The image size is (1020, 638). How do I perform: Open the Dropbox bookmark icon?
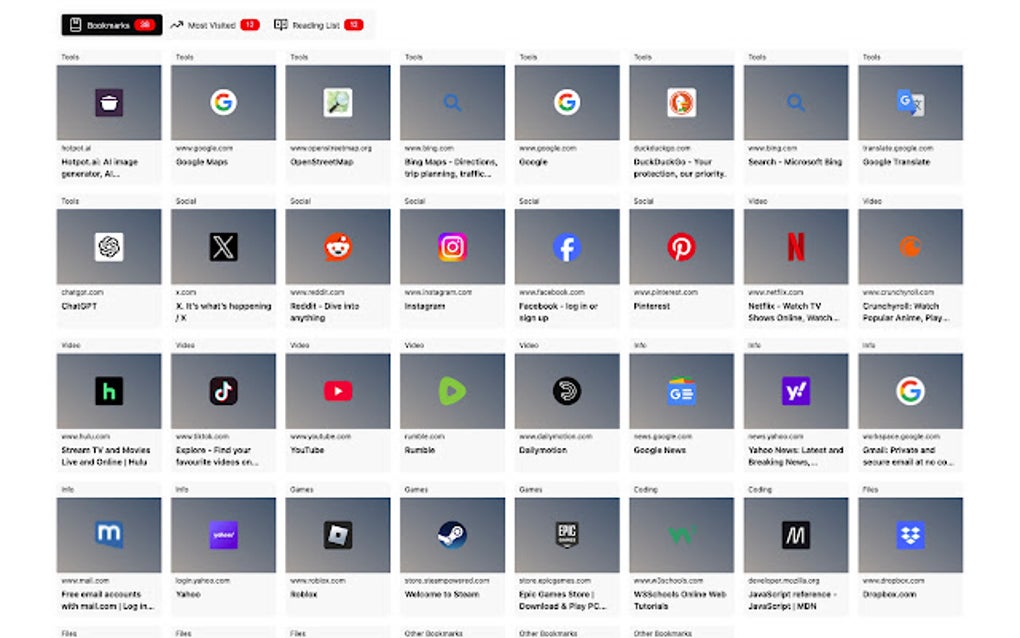point(909,533)
